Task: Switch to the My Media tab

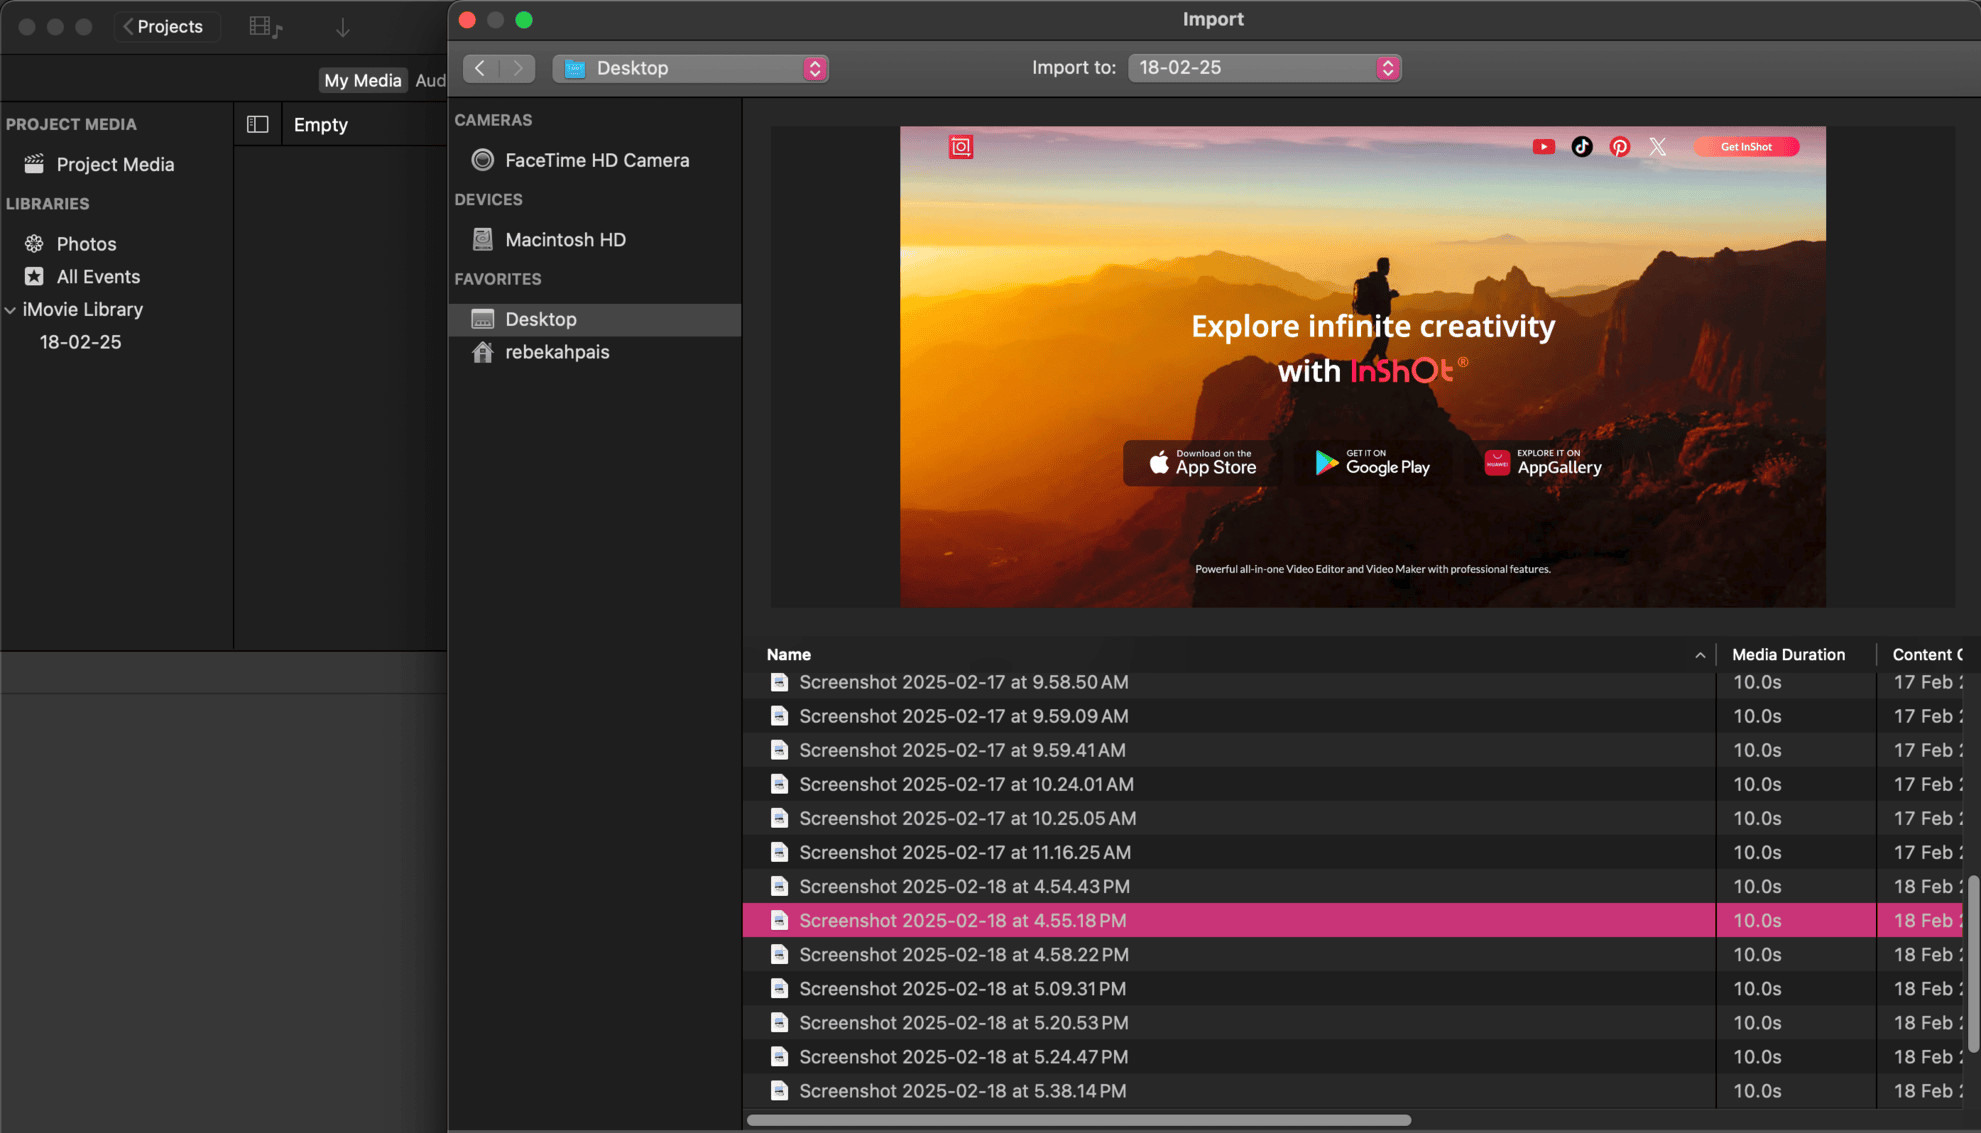Action: point(362,80)
